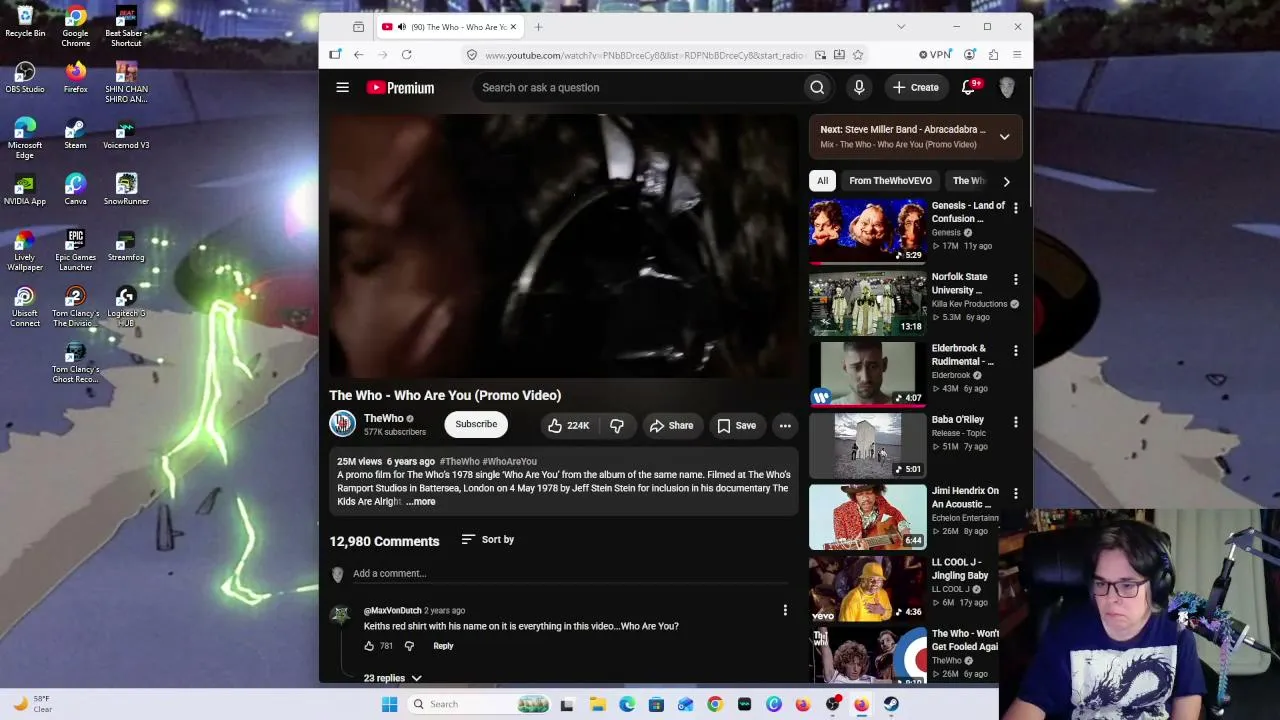1280x720 pixels.
Task: Open options for Norfolk State University video
Action: (1015, 279)
